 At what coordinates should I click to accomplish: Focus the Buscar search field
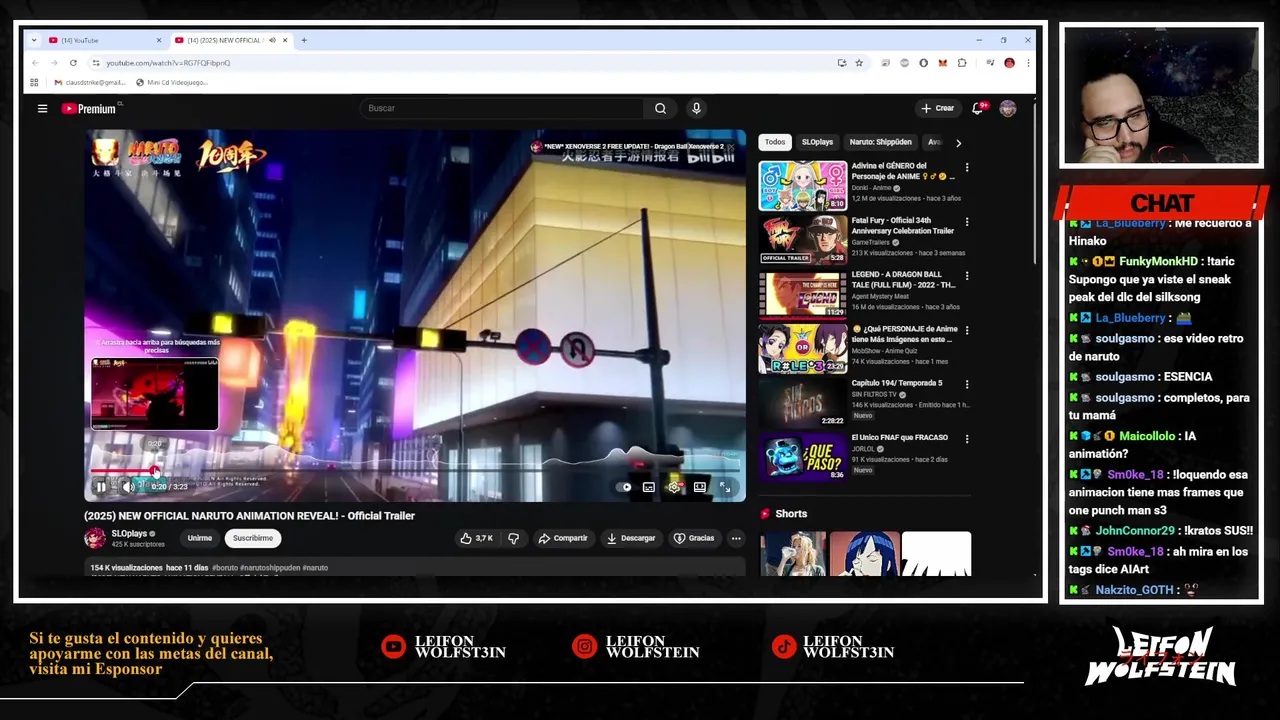503,108
